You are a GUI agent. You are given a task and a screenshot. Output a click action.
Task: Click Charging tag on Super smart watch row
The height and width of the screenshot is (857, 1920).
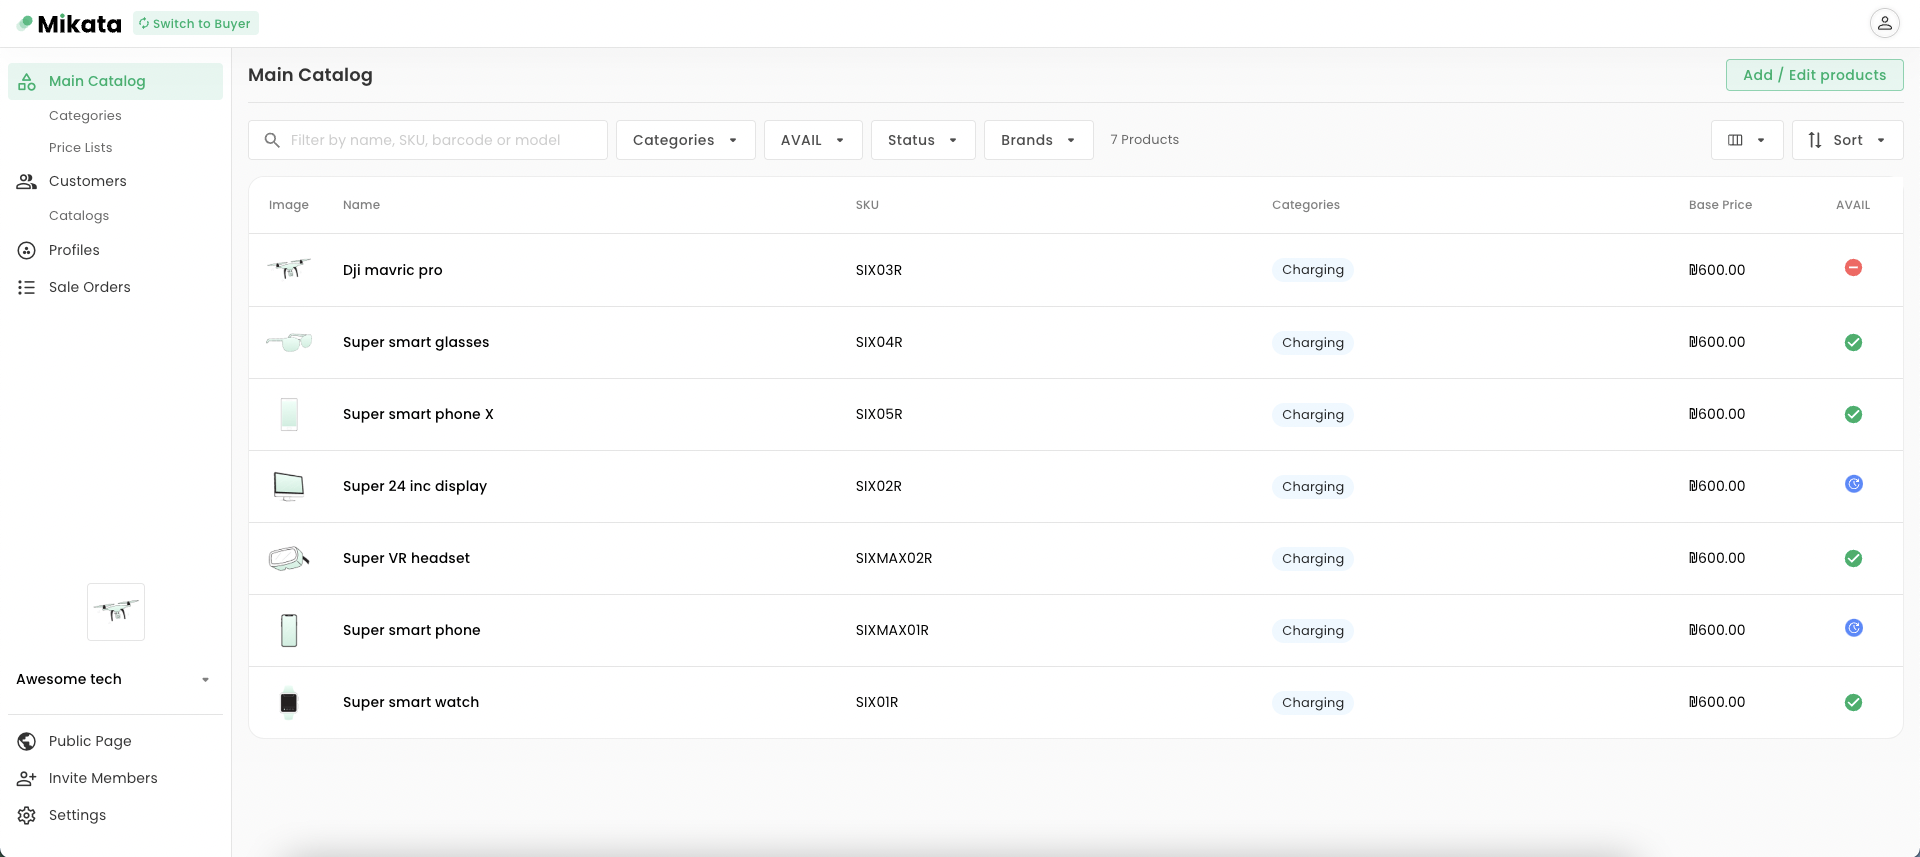[1313, 703]
